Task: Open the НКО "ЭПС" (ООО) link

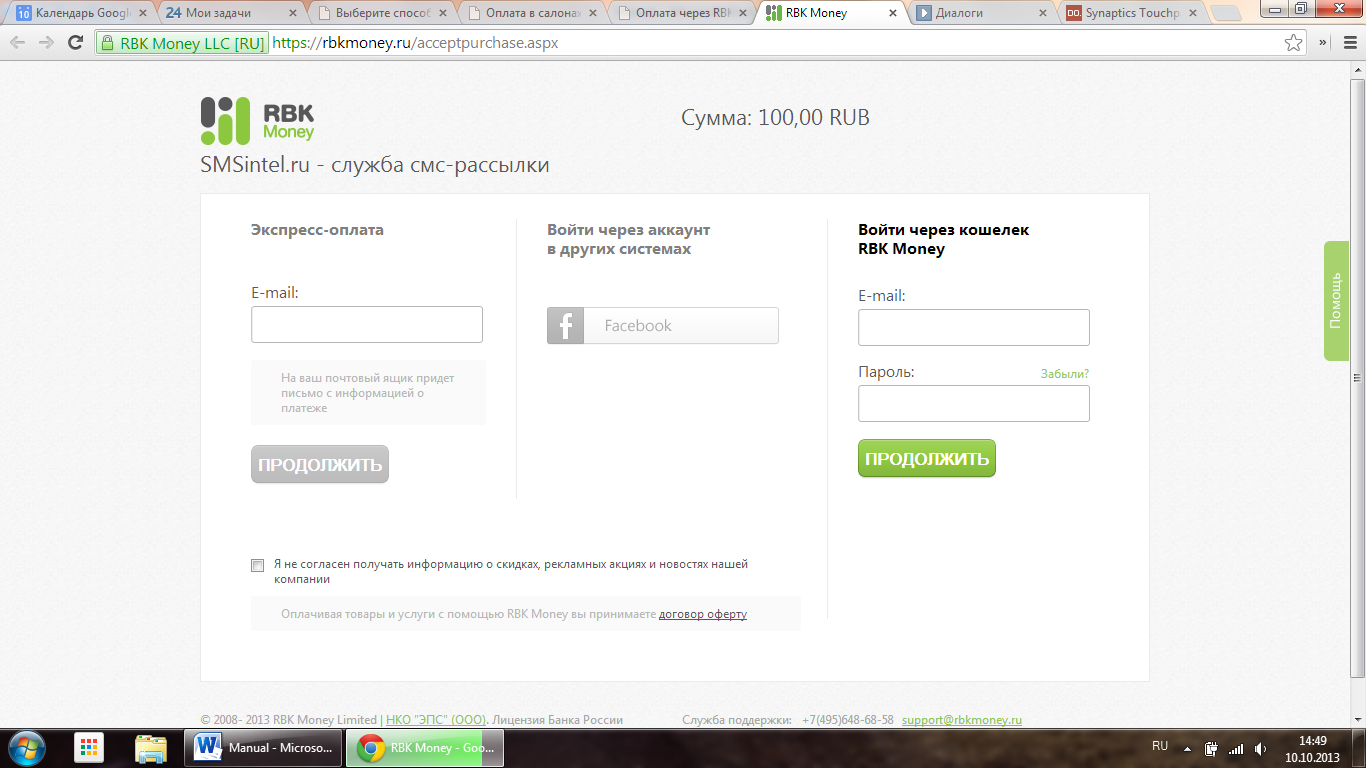Action: (x=437, y=720)
